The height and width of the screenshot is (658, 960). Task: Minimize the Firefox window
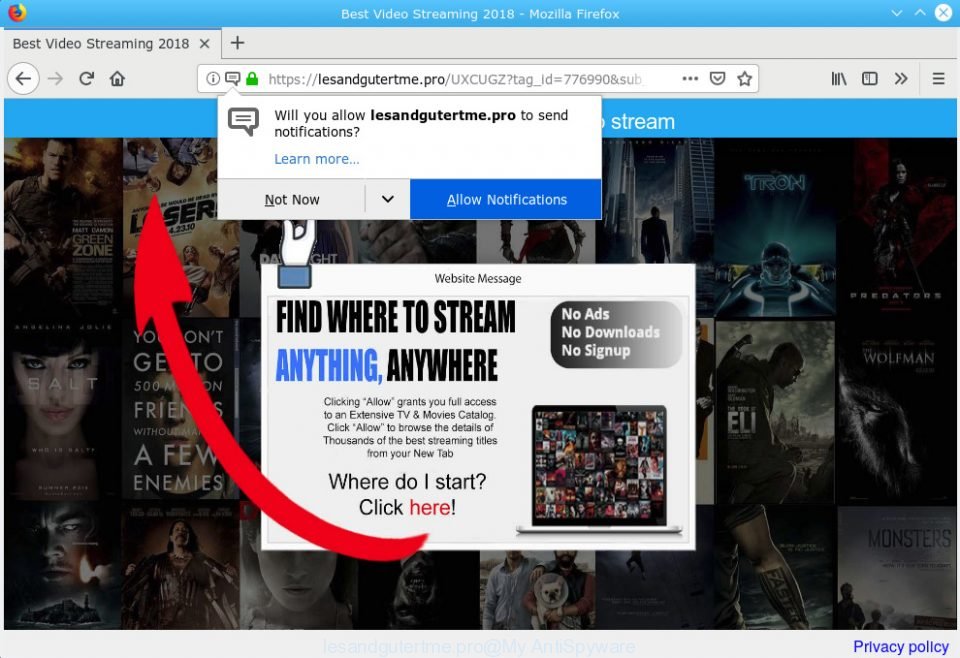coord(896,13)
